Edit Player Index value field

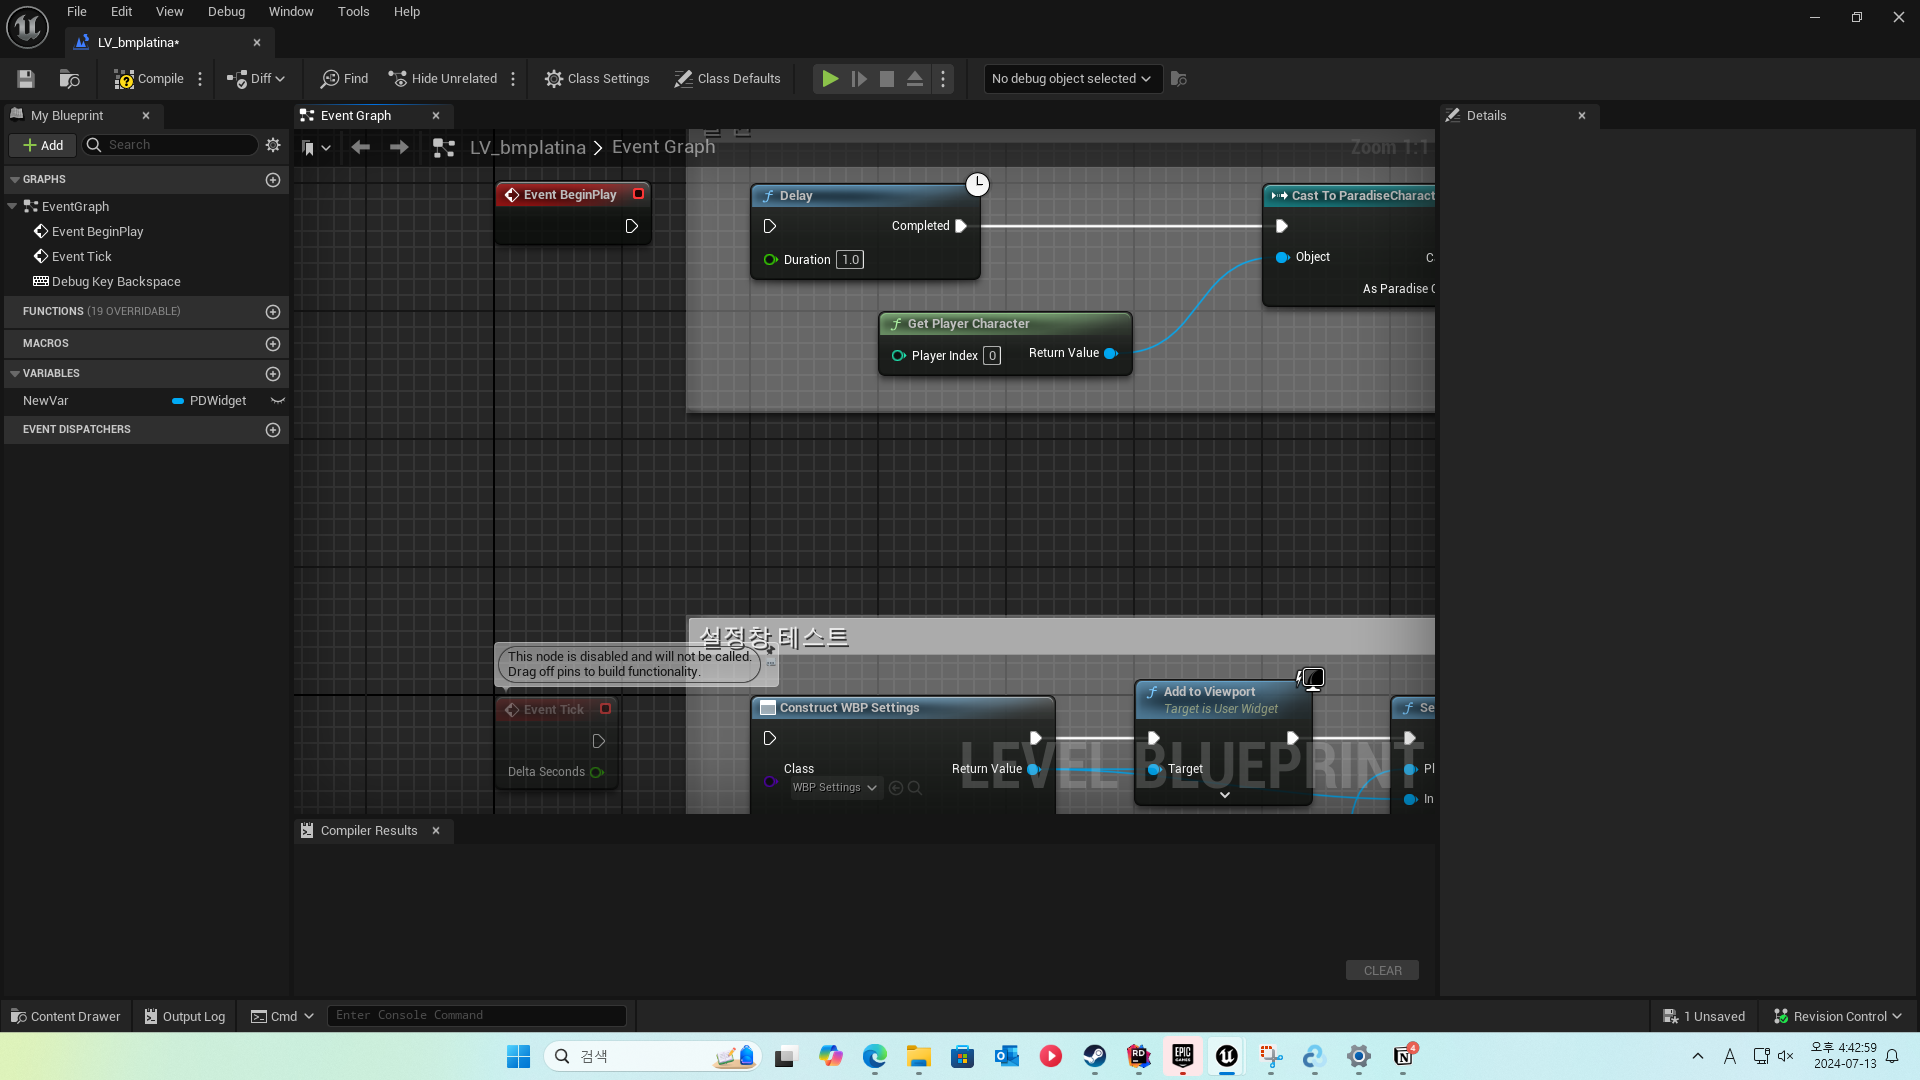pyautogui.click(x=992, y=356)
